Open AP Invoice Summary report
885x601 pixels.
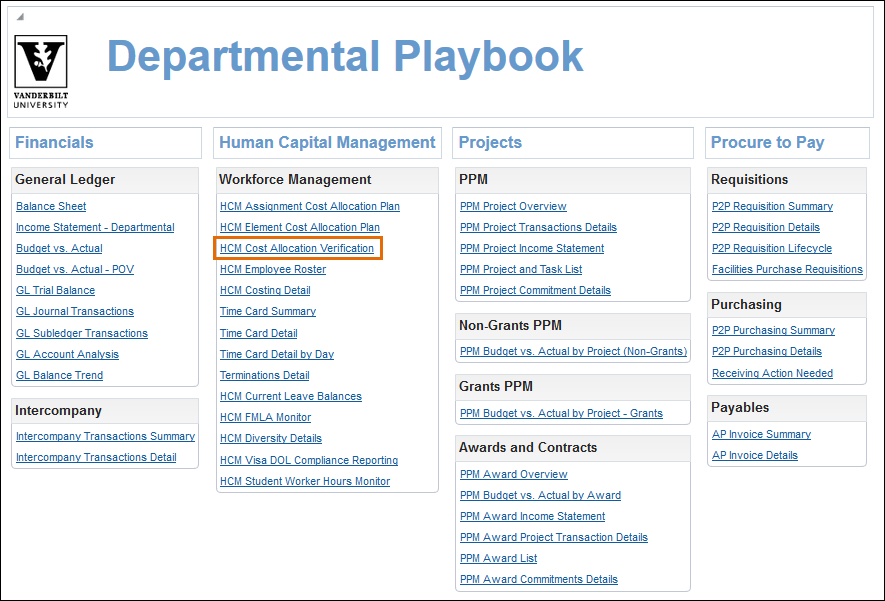(x=761, y=434)
